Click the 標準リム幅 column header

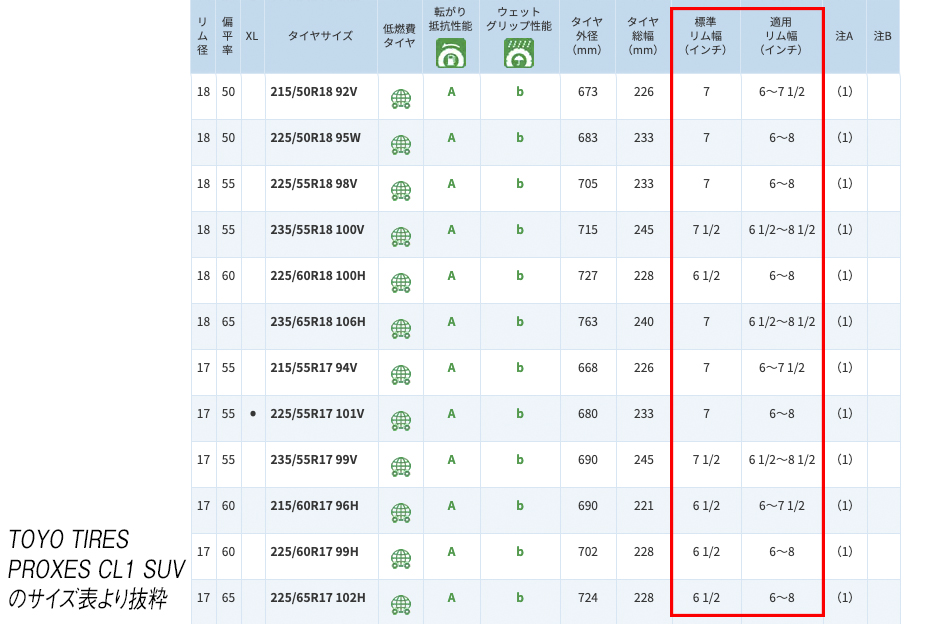(706, 35)
